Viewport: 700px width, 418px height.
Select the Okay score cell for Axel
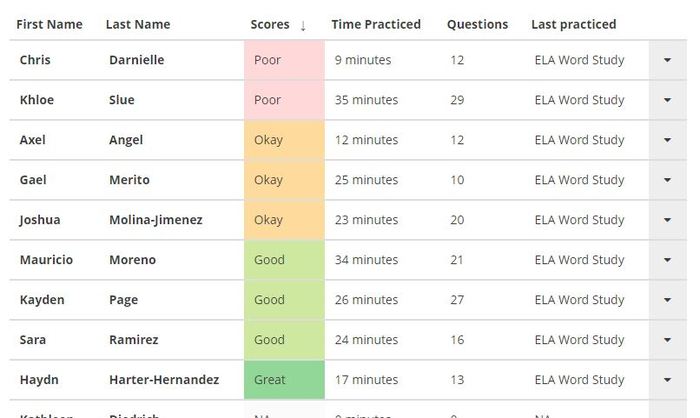click(x=284, y=140)
